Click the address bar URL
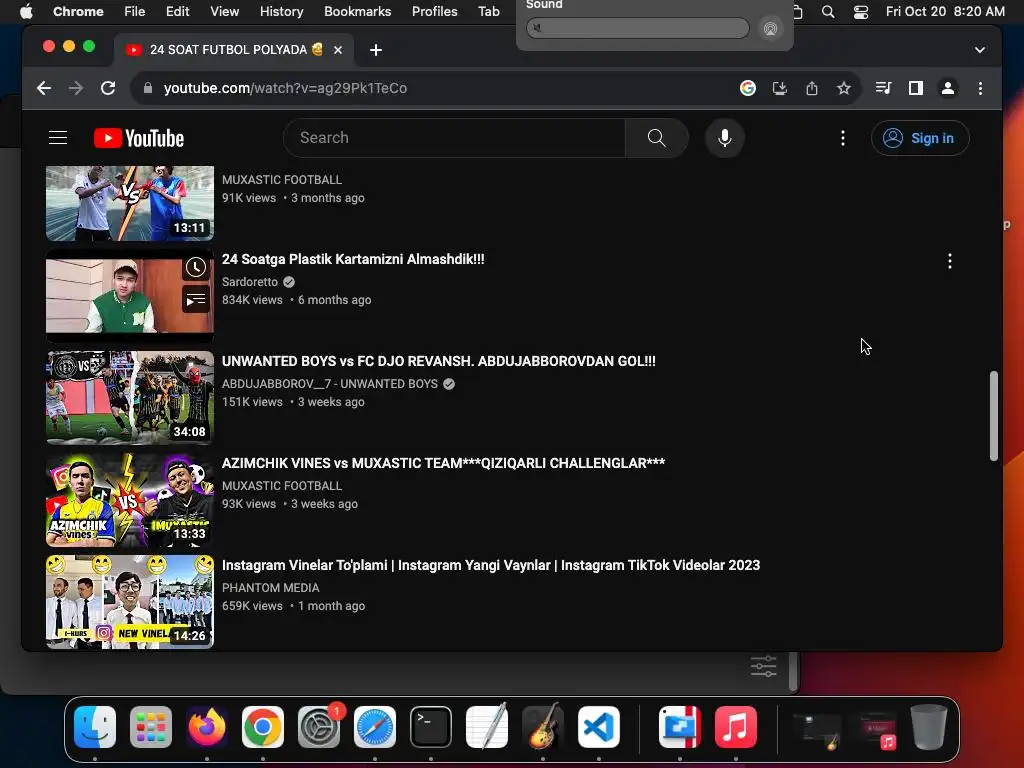The width and height of the screenshot is (1024, 768). (x=285, y=88)
